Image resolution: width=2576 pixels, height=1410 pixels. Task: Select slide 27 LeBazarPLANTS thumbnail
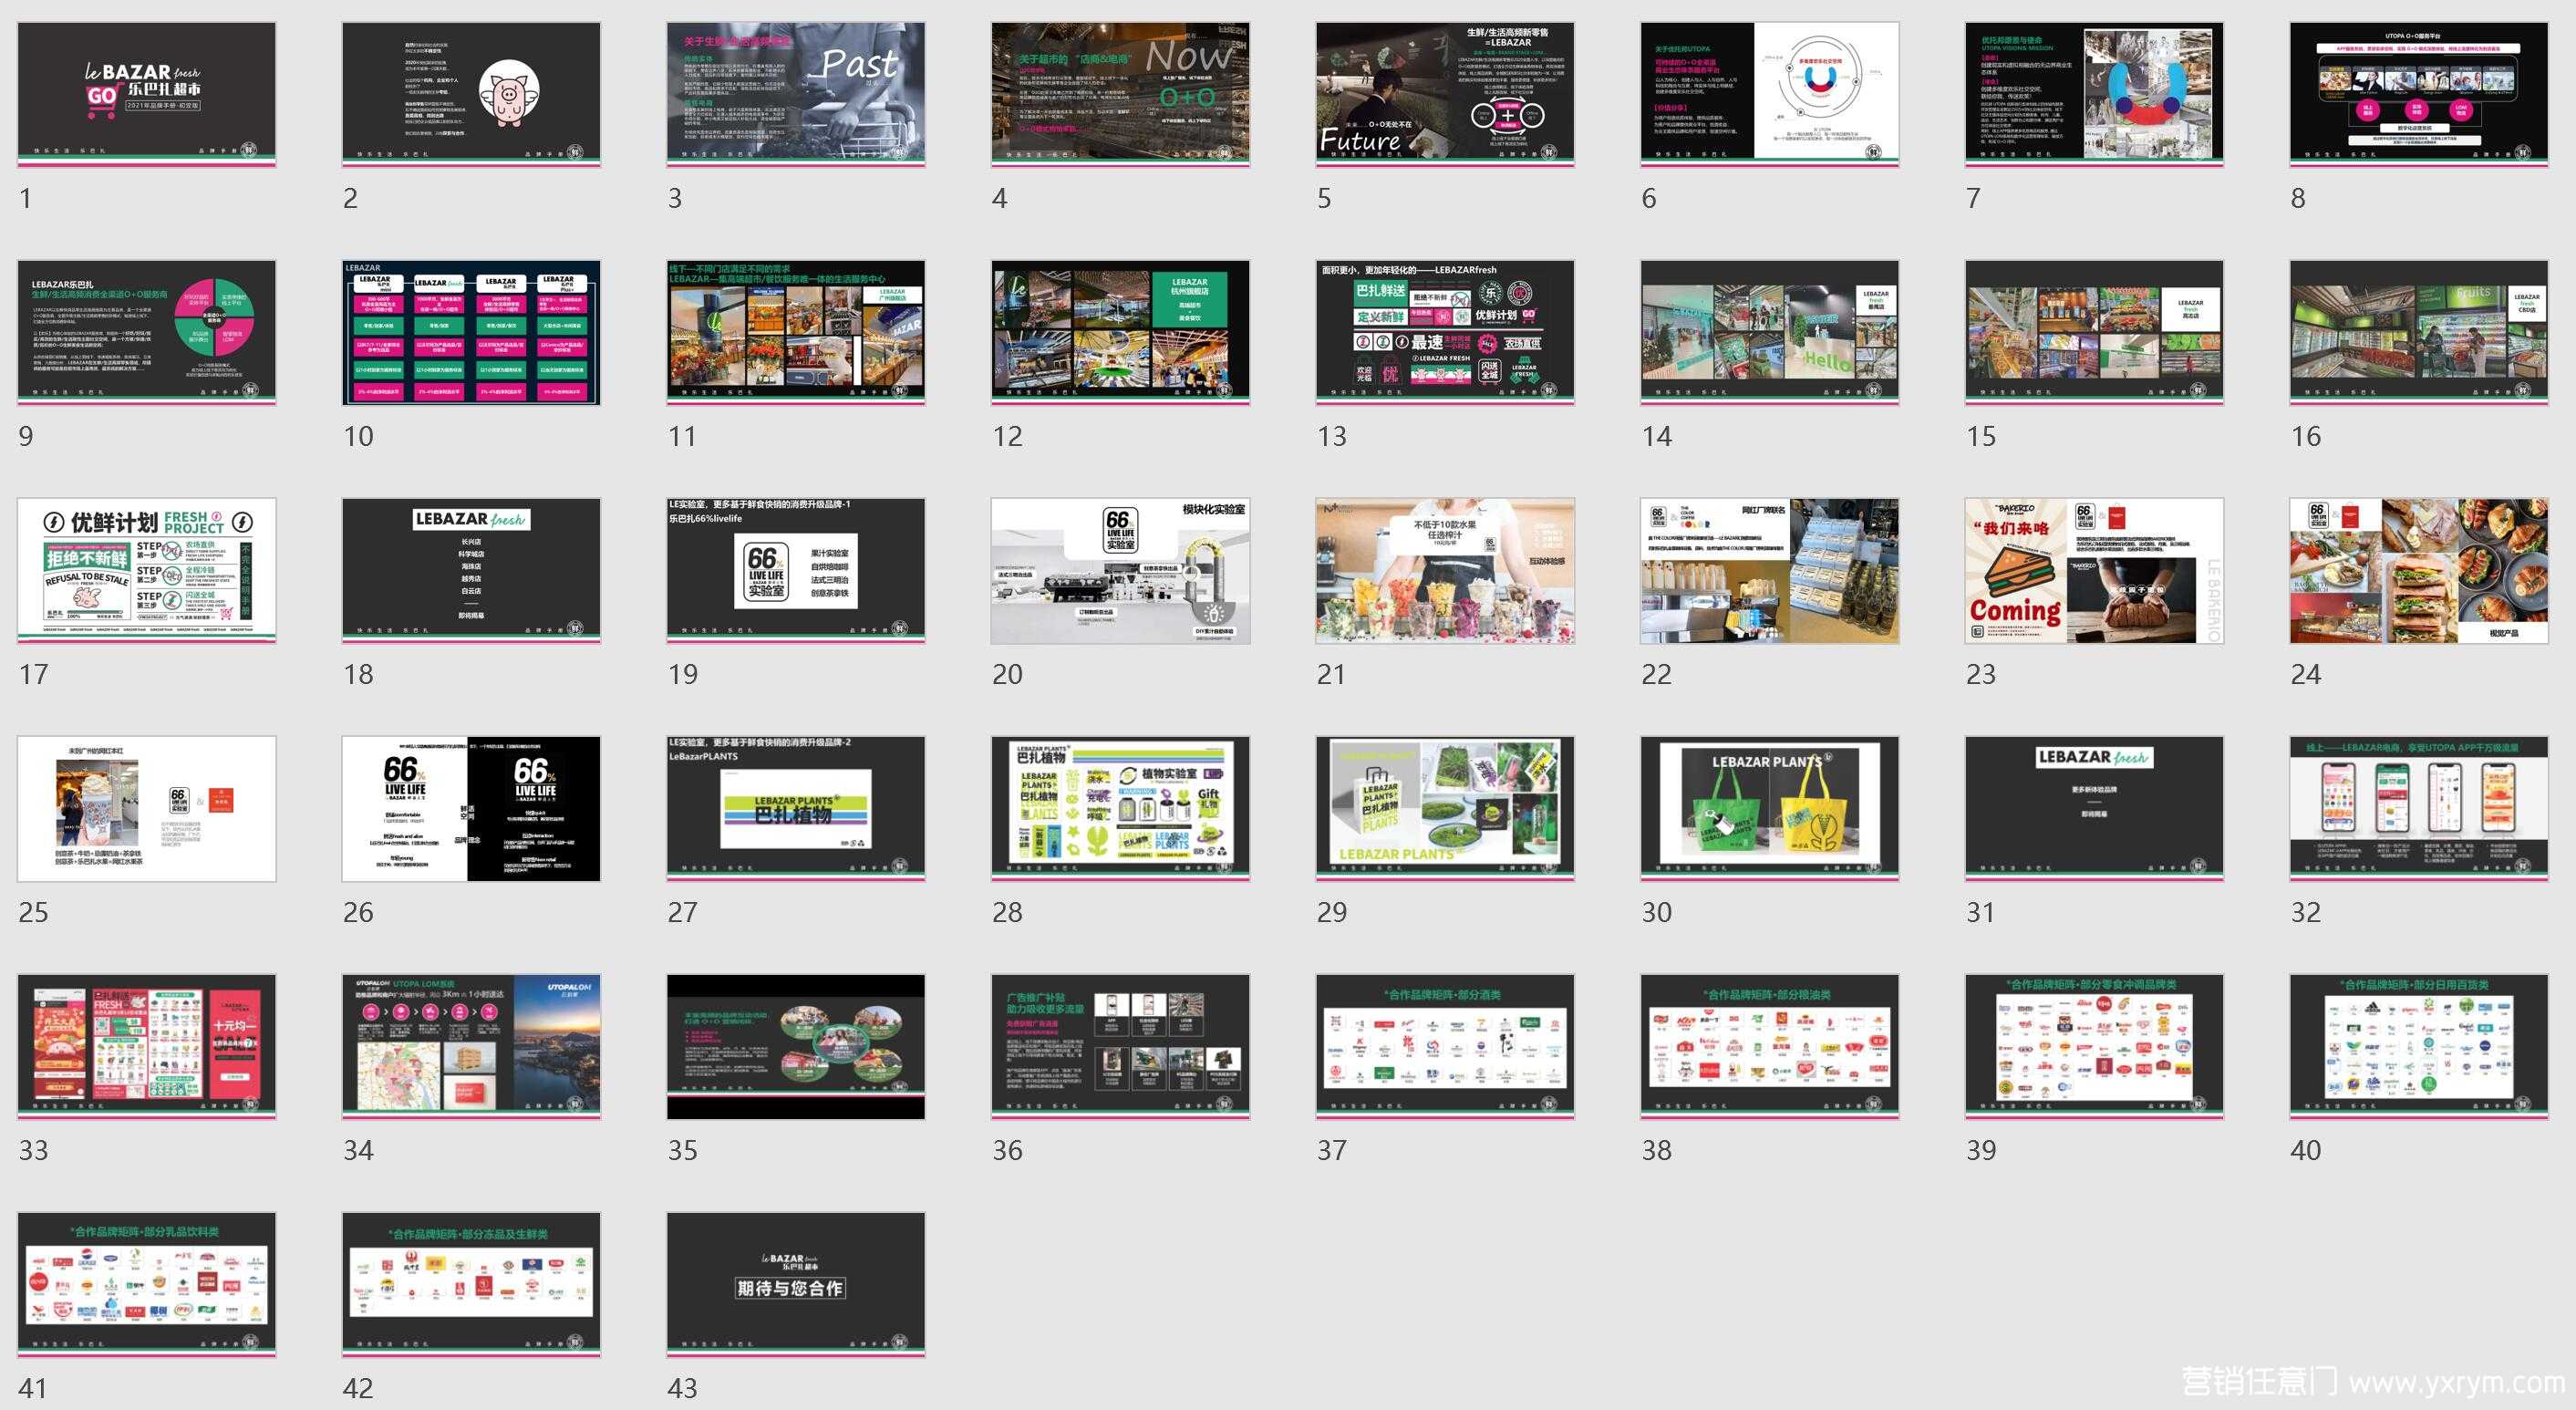tap(796, 808)
